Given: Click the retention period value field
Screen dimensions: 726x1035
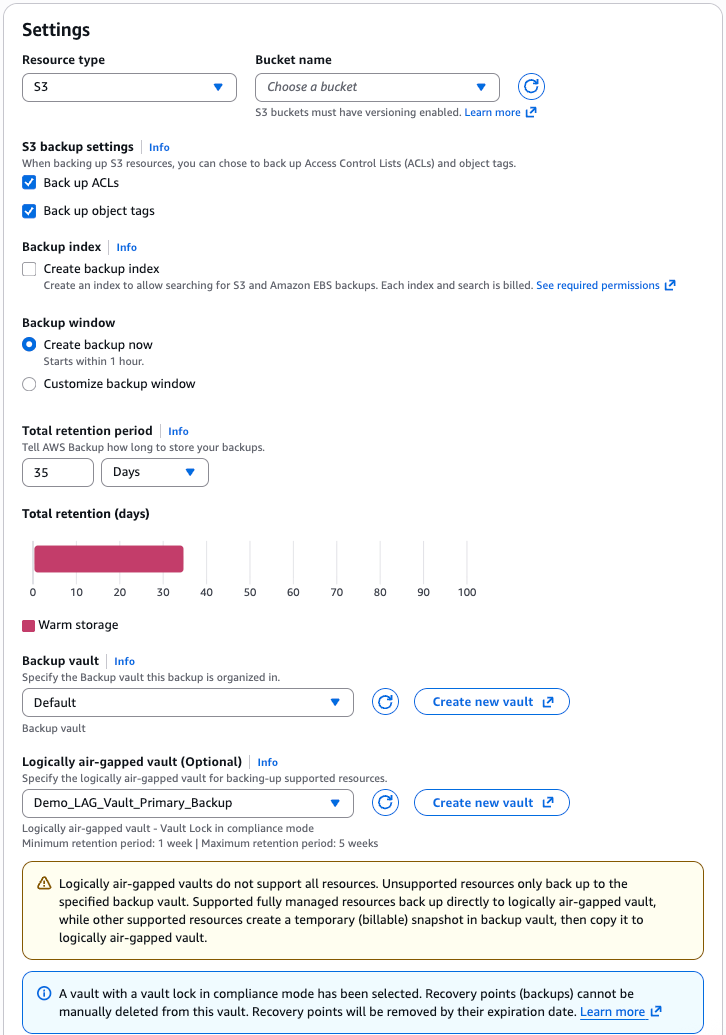Looking at the screenshot, I should coord(57,472).
